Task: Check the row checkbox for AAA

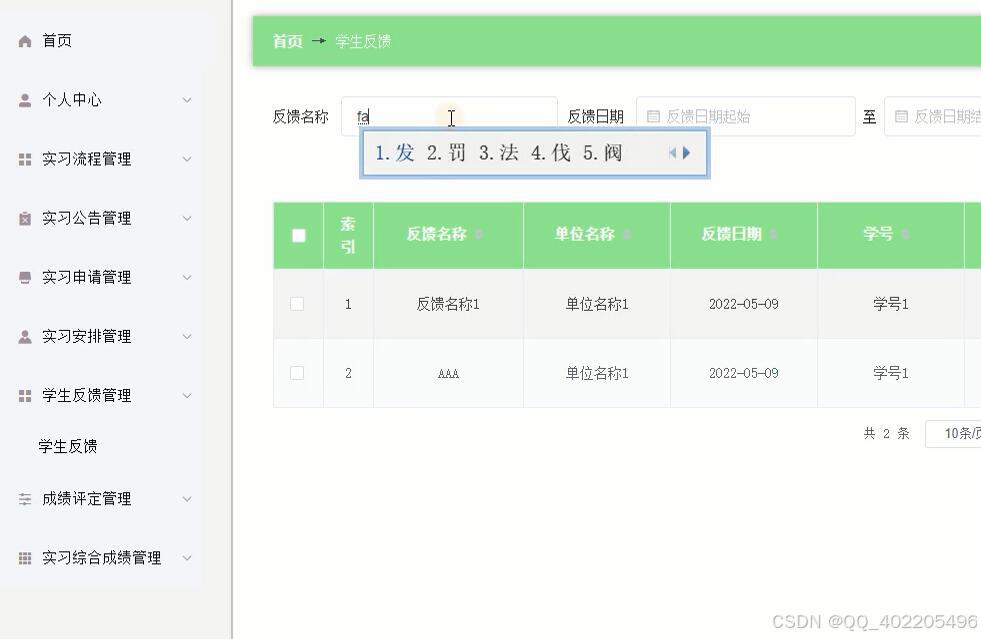Action: [297, 372]
